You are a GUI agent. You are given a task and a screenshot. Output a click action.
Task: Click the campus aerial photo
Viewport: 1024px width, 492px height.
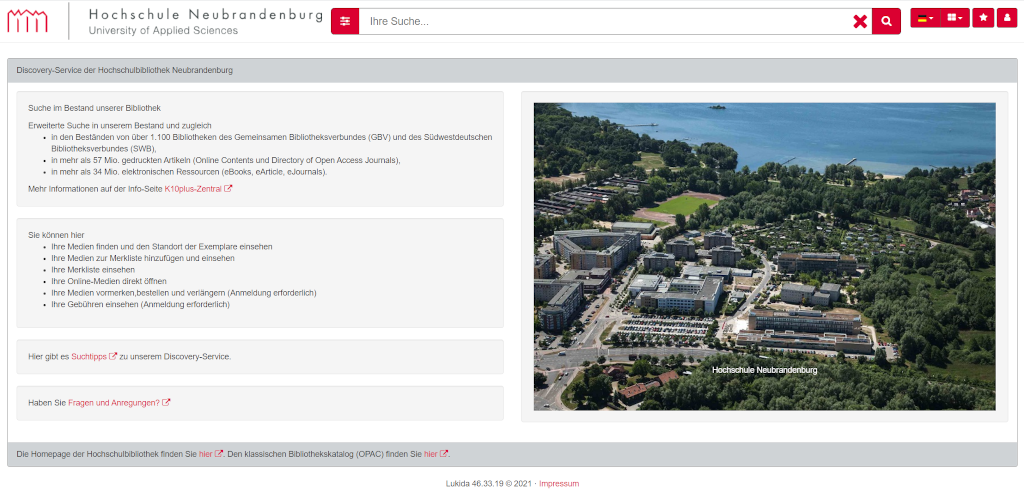[x=764, y=256]
